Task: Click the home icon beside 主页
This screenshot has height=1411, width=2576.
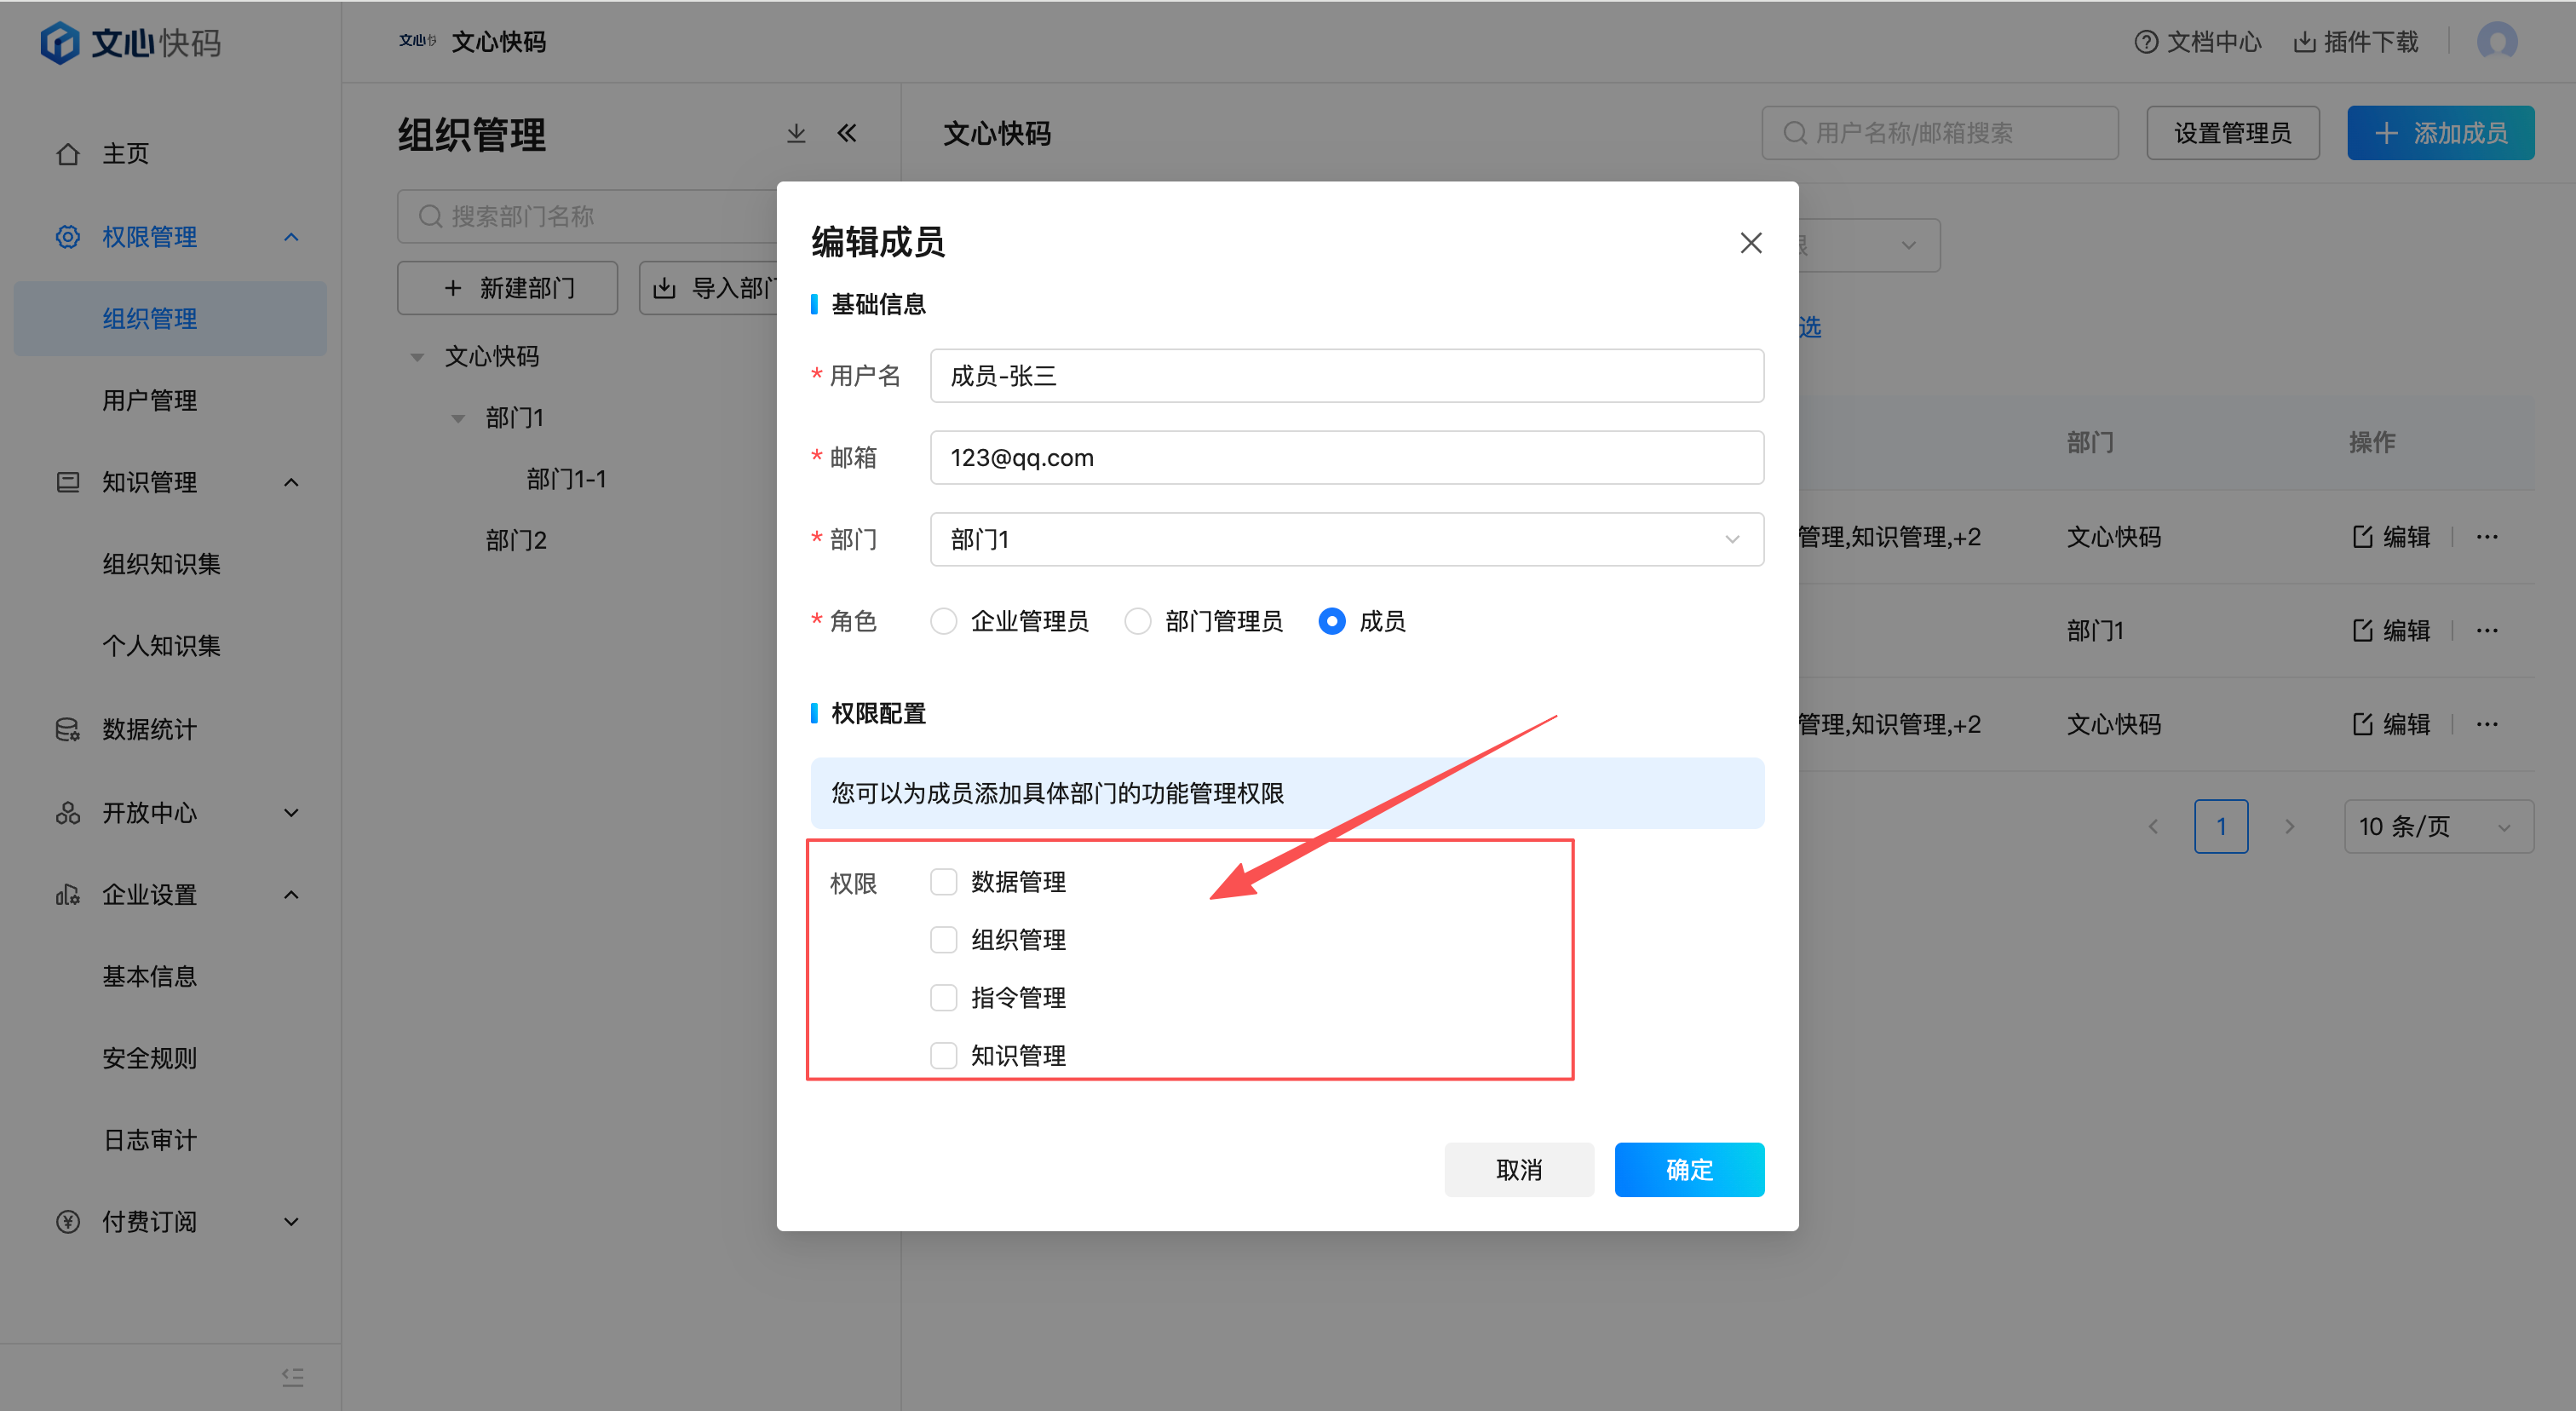Action: [x=67, y=154]
